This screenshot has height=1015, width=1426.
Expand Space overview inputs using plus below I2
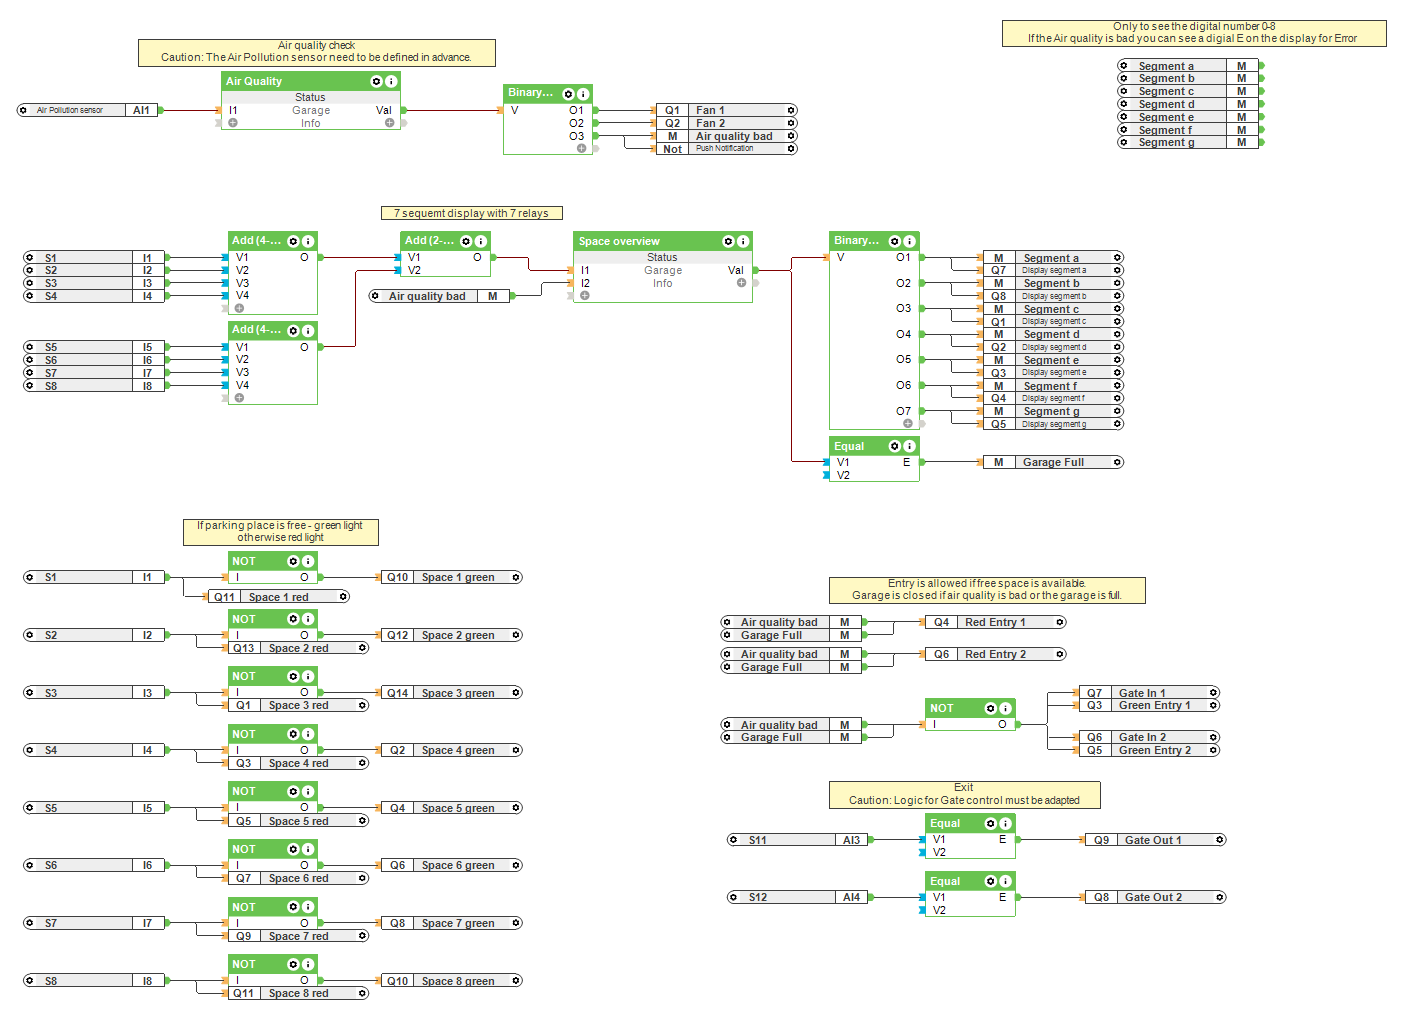pyautogui.click(x=585, y=296)
